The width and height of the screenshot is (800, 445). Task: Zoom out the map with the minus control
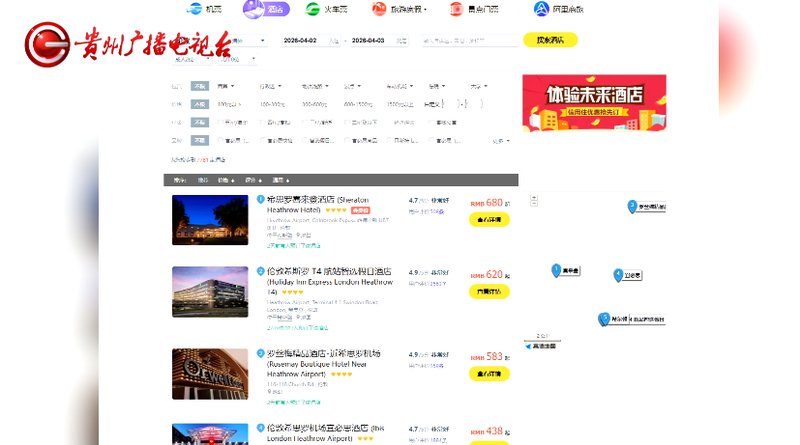tap(534, 203)
